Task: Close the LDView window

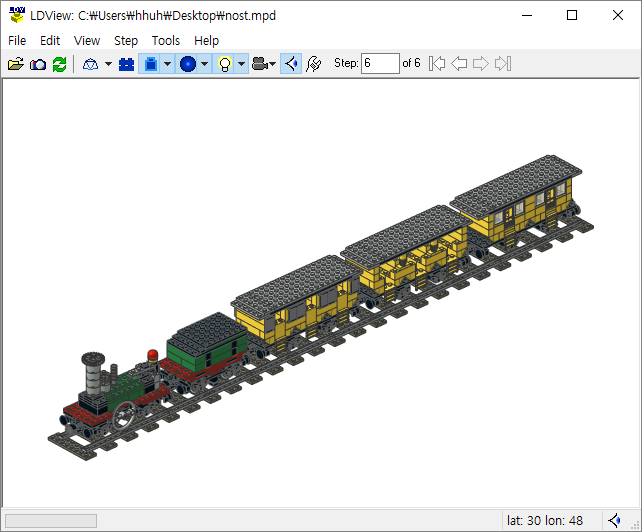Action: pyautogui.click(x=617, y=16)
